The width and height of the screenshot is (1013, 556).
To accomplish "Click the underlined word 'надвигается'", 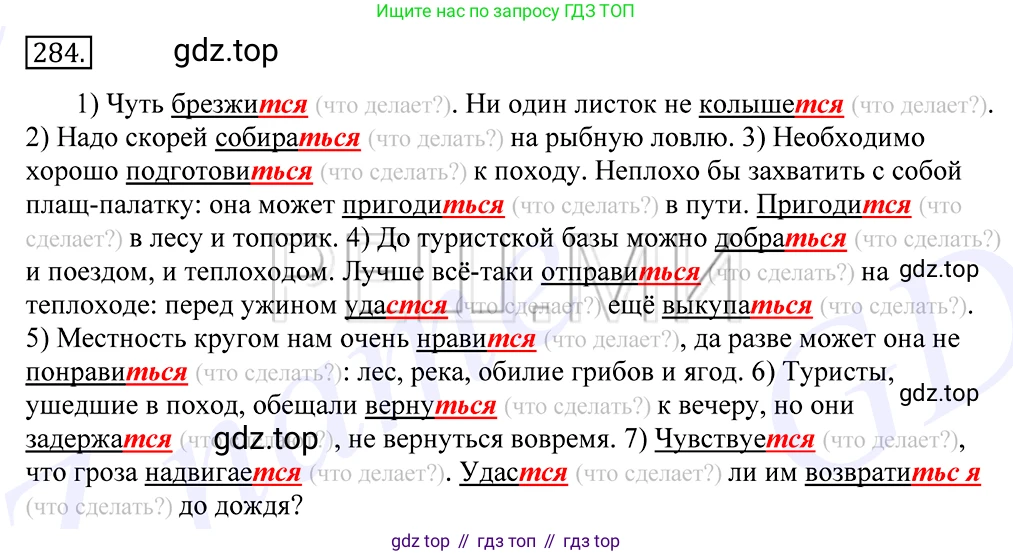I will pos(222,474).
